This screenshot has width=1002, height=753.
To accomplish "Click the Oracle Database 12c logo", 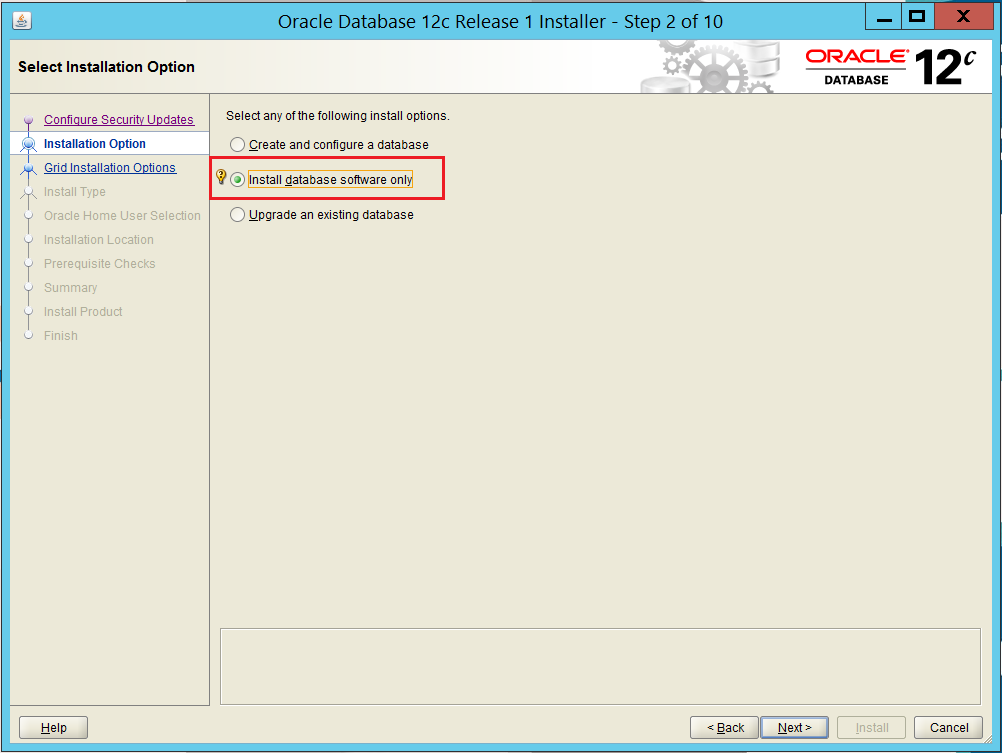I will pos(890,66).
